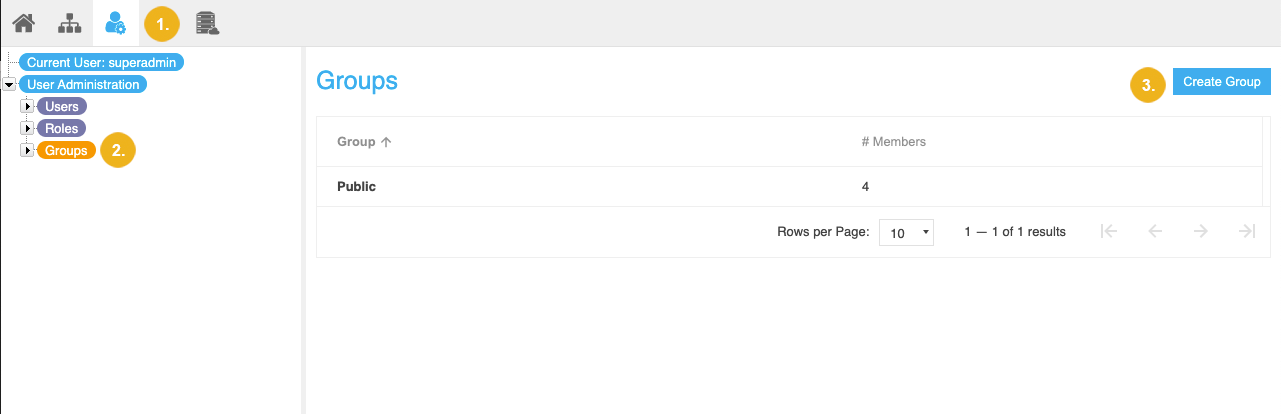
Task: Open the server cloud icon
Action: [208, 22]
